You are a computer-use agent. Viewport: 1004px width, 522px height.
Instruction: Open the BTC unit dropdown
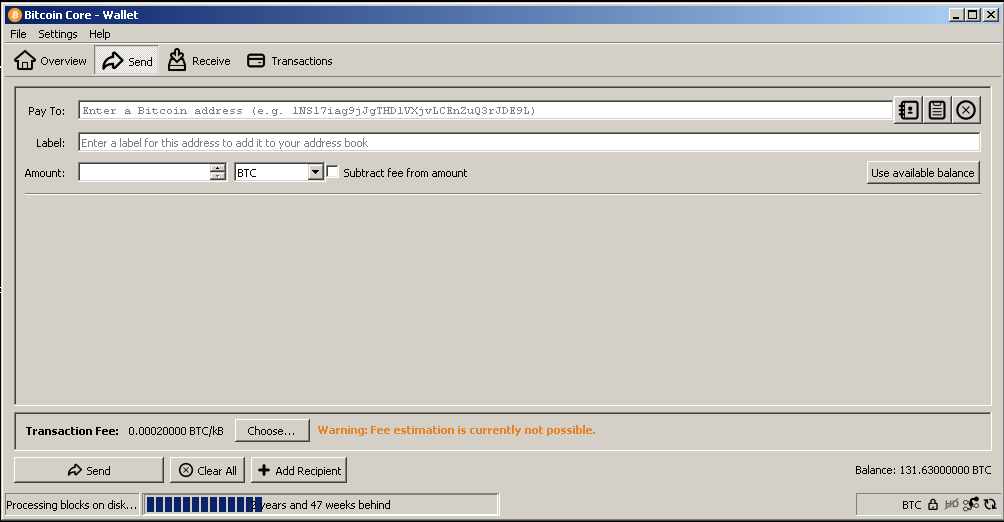point(279,172)
